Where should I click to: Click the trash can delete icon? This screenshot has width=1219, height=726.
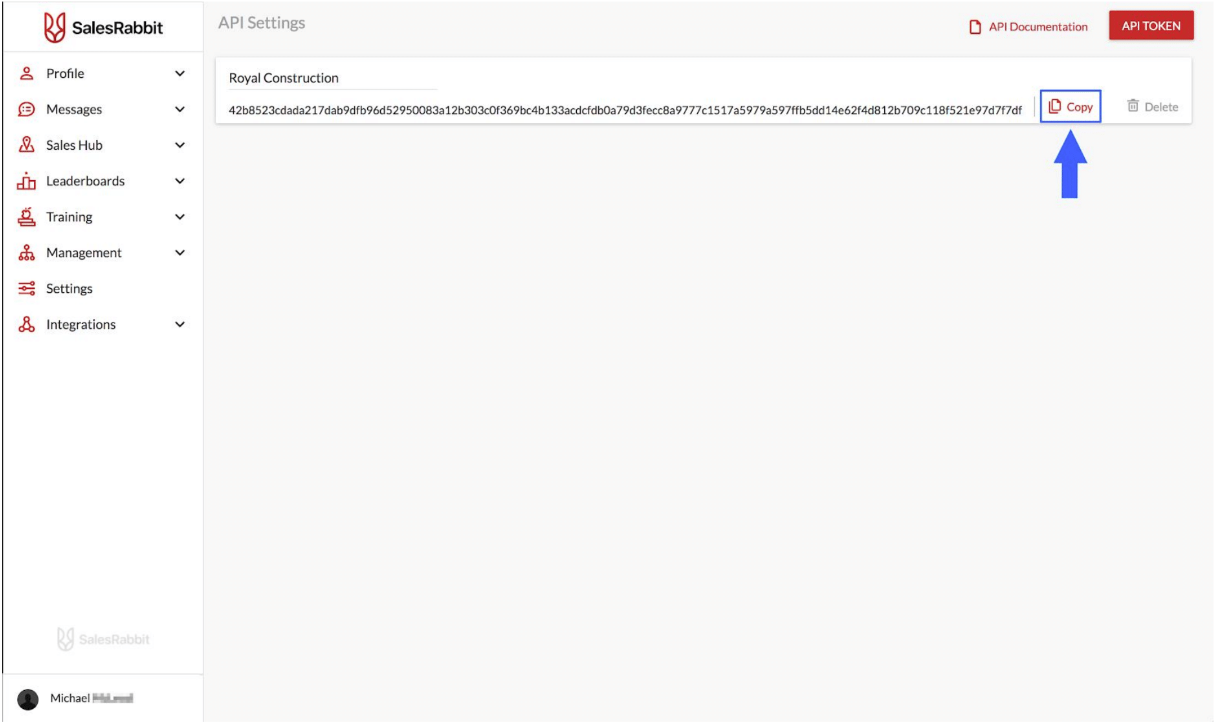point(1133,106)
